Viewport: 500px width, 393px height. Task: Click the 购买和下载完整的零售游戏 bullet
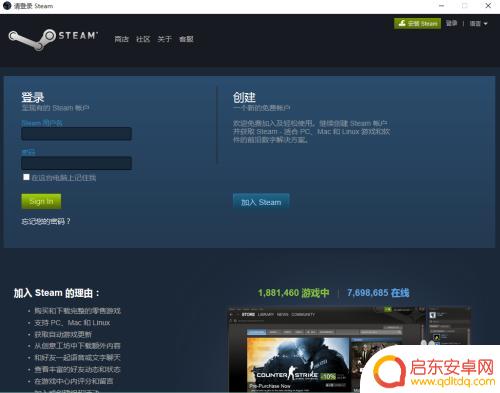point(78,311)
